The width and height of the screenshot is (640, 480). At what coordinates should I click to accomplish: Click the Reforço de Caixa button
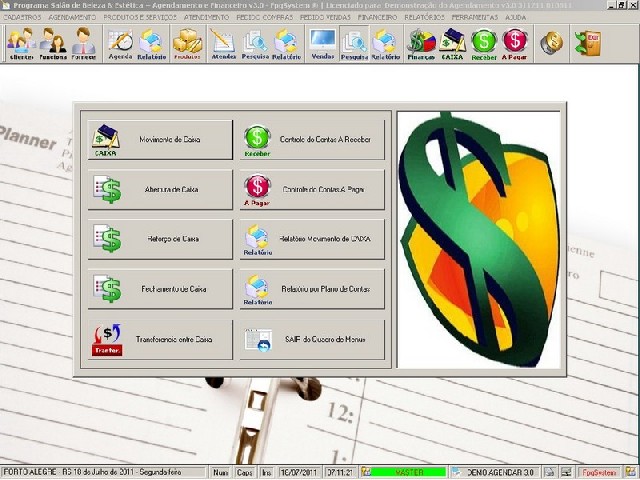[x=160, y=239]
